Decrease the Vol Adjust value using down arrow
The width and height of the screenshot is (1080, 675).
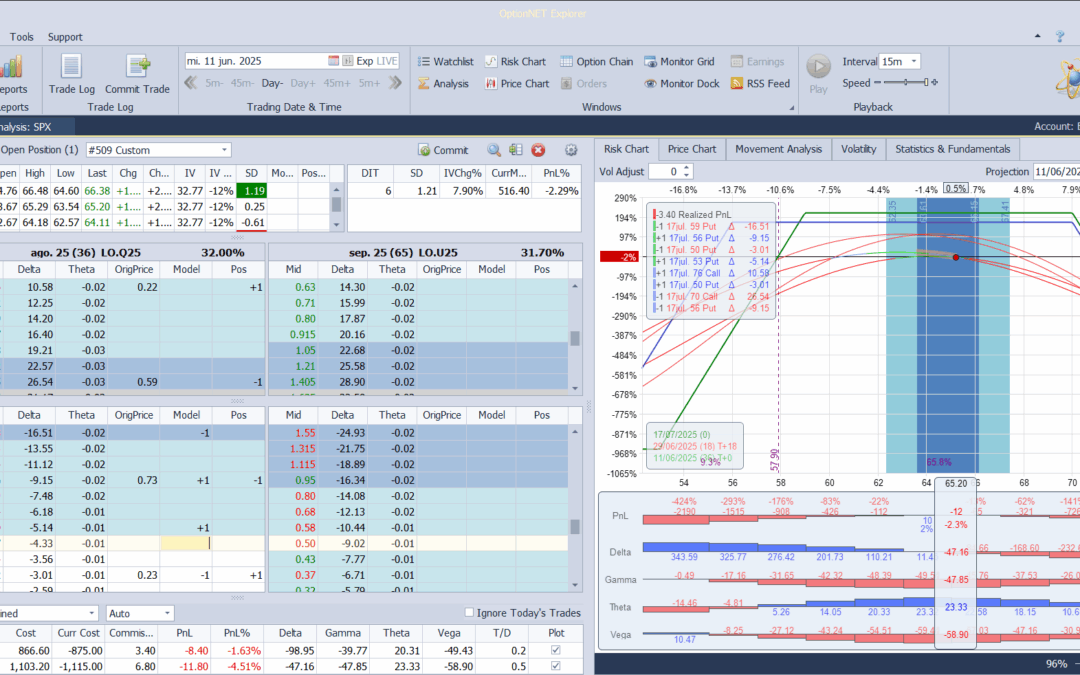pyautogui.click(x=686, y=175)
